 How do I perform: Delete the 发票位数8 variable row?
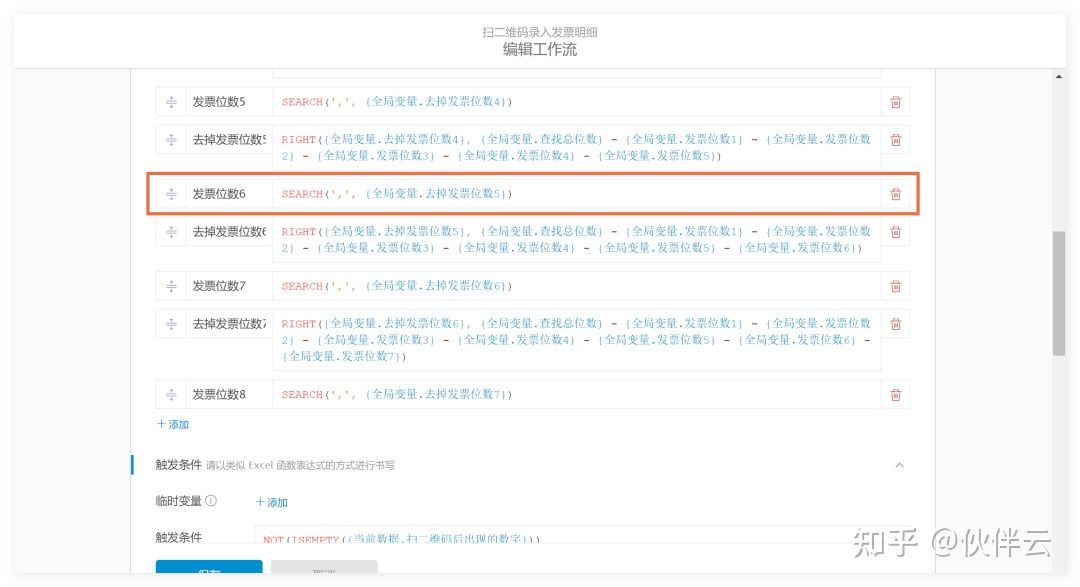click(895, 395)
